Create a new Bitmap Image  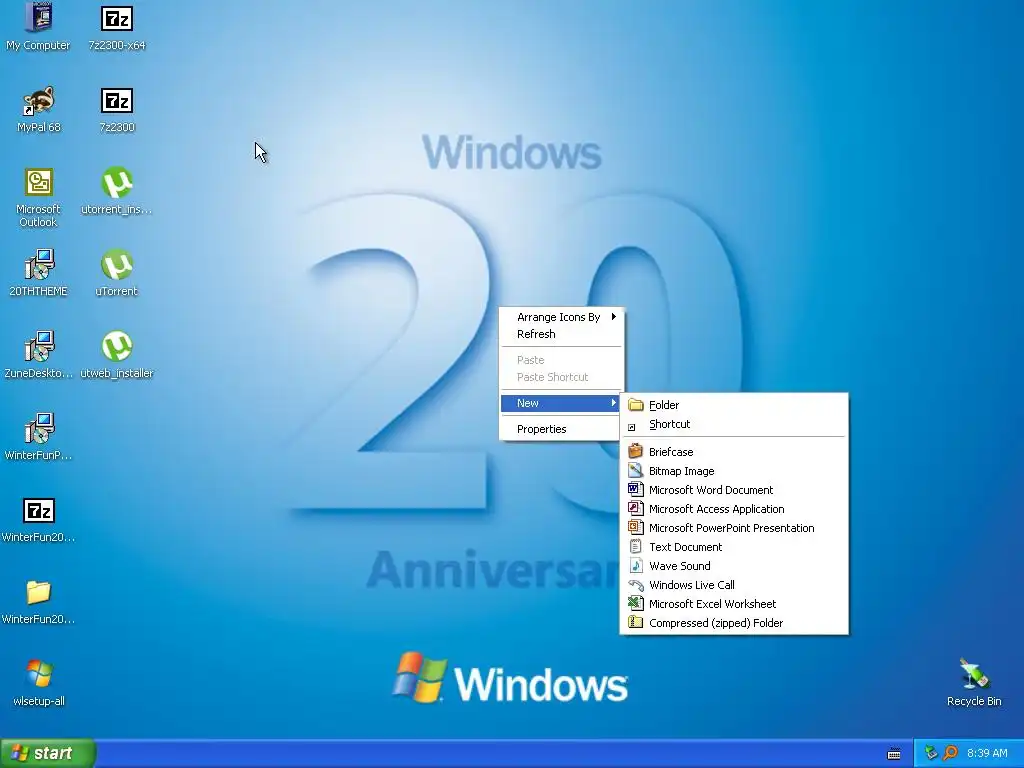click(x=734, y=471)
